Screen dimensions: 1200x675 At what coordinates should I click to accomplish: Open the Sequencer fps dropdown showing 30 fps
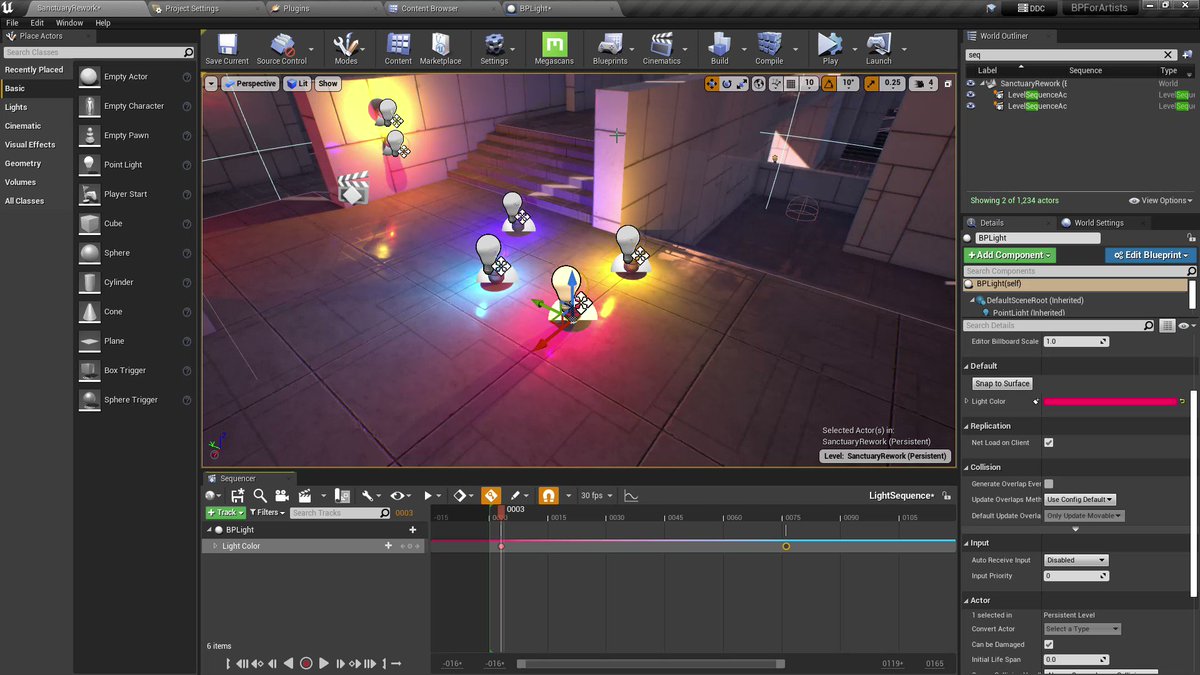pos(595,495)
